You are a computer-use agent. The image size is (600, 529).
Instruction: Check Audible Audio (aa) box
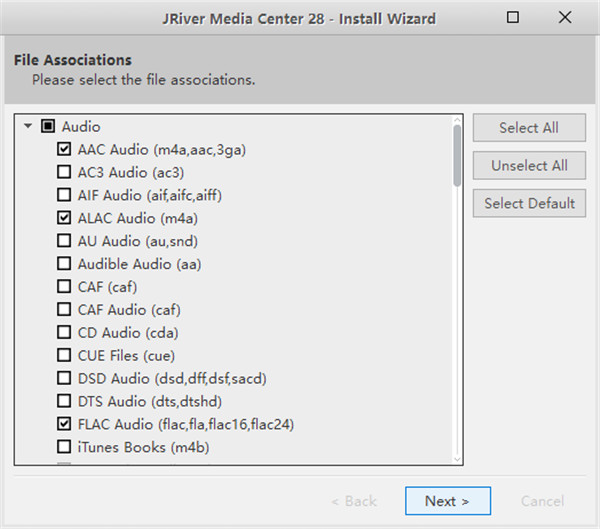tap(65, 264)
